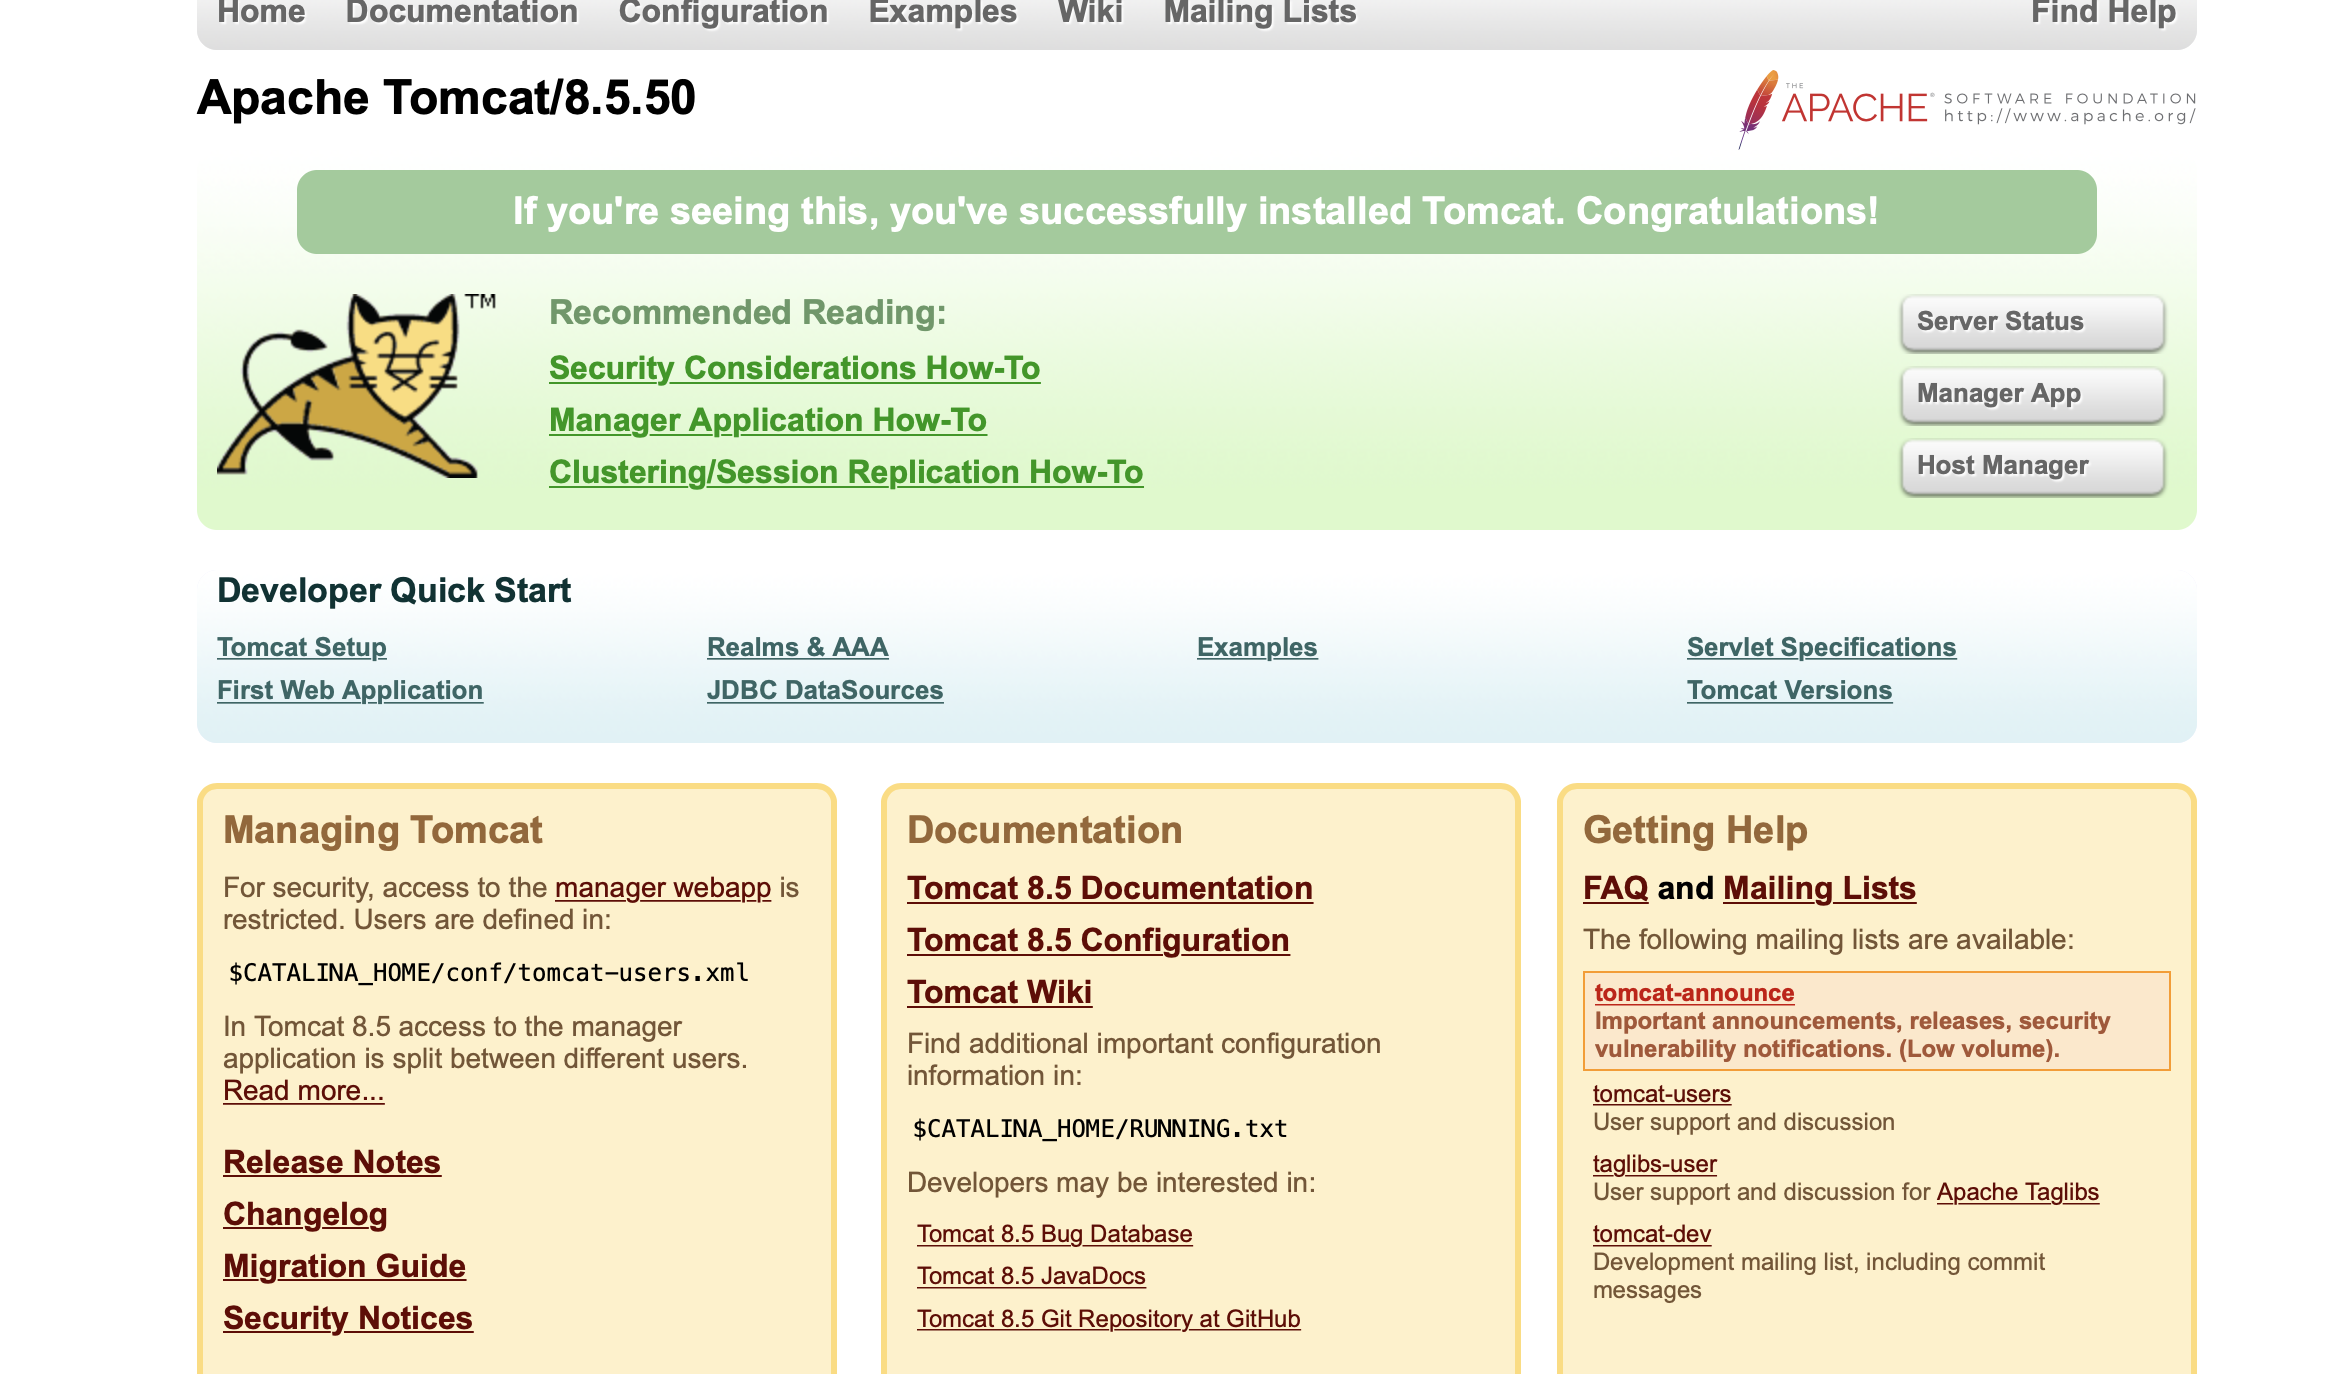Open the tomcat-dev mailing list link

click(1651, 1234)
